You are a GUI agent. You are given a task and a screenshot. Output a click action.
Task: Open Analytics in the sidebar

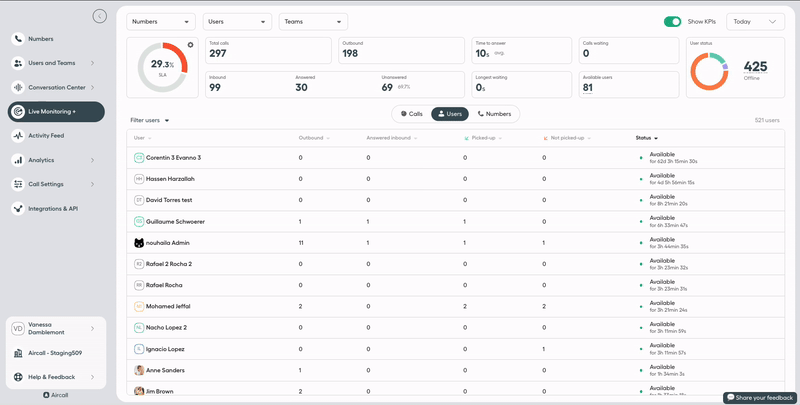[x=40, y=160]
